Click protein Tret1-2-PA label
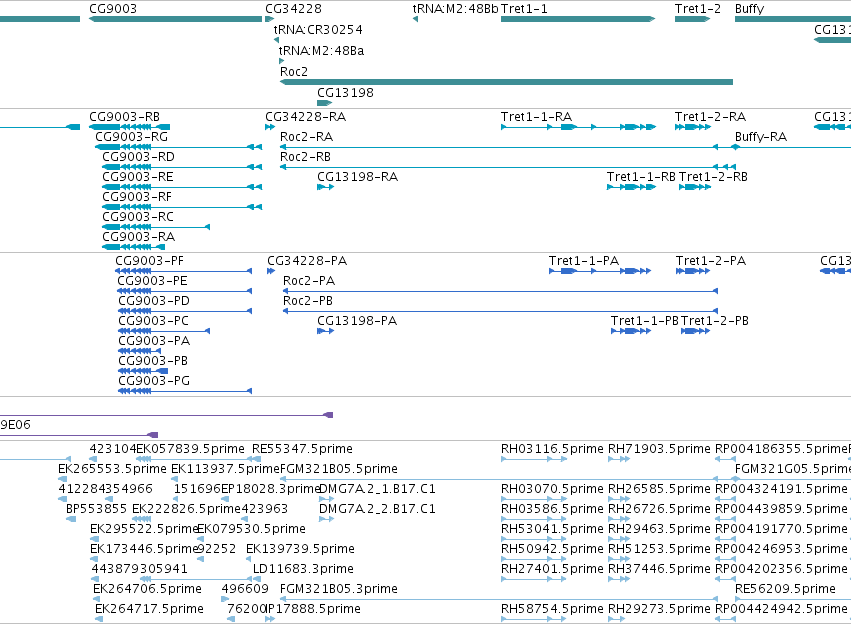 coord(711,261)
